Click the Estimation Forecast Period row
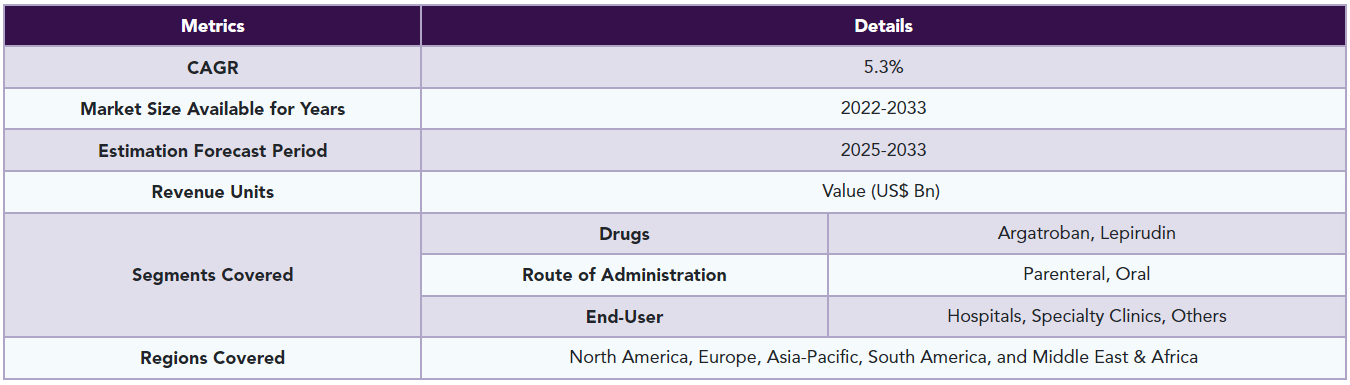The image size is (1350, 385). point(675,150)
